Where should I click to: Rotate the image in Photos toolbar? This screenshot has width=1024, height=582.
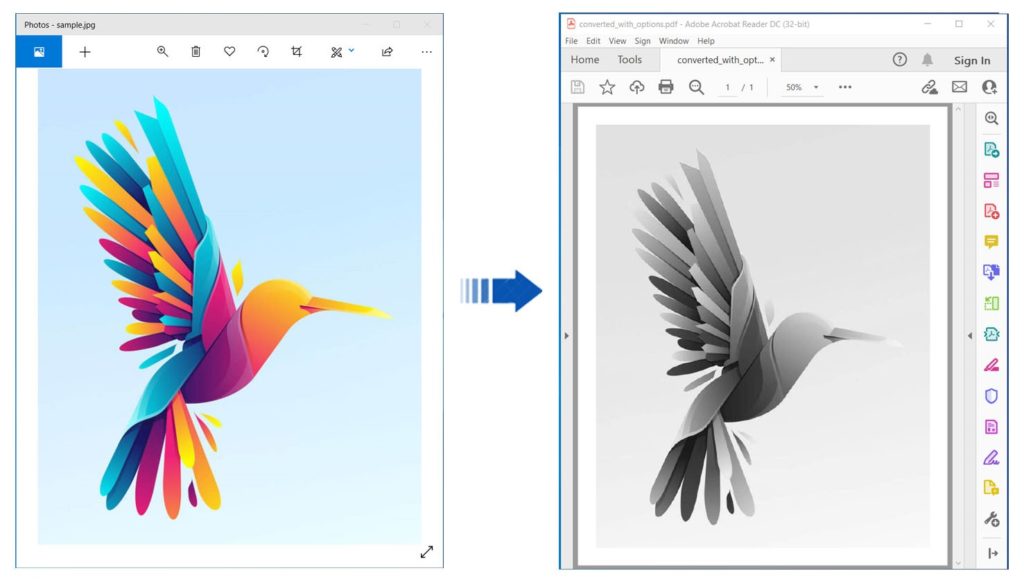tap(263, 52)
